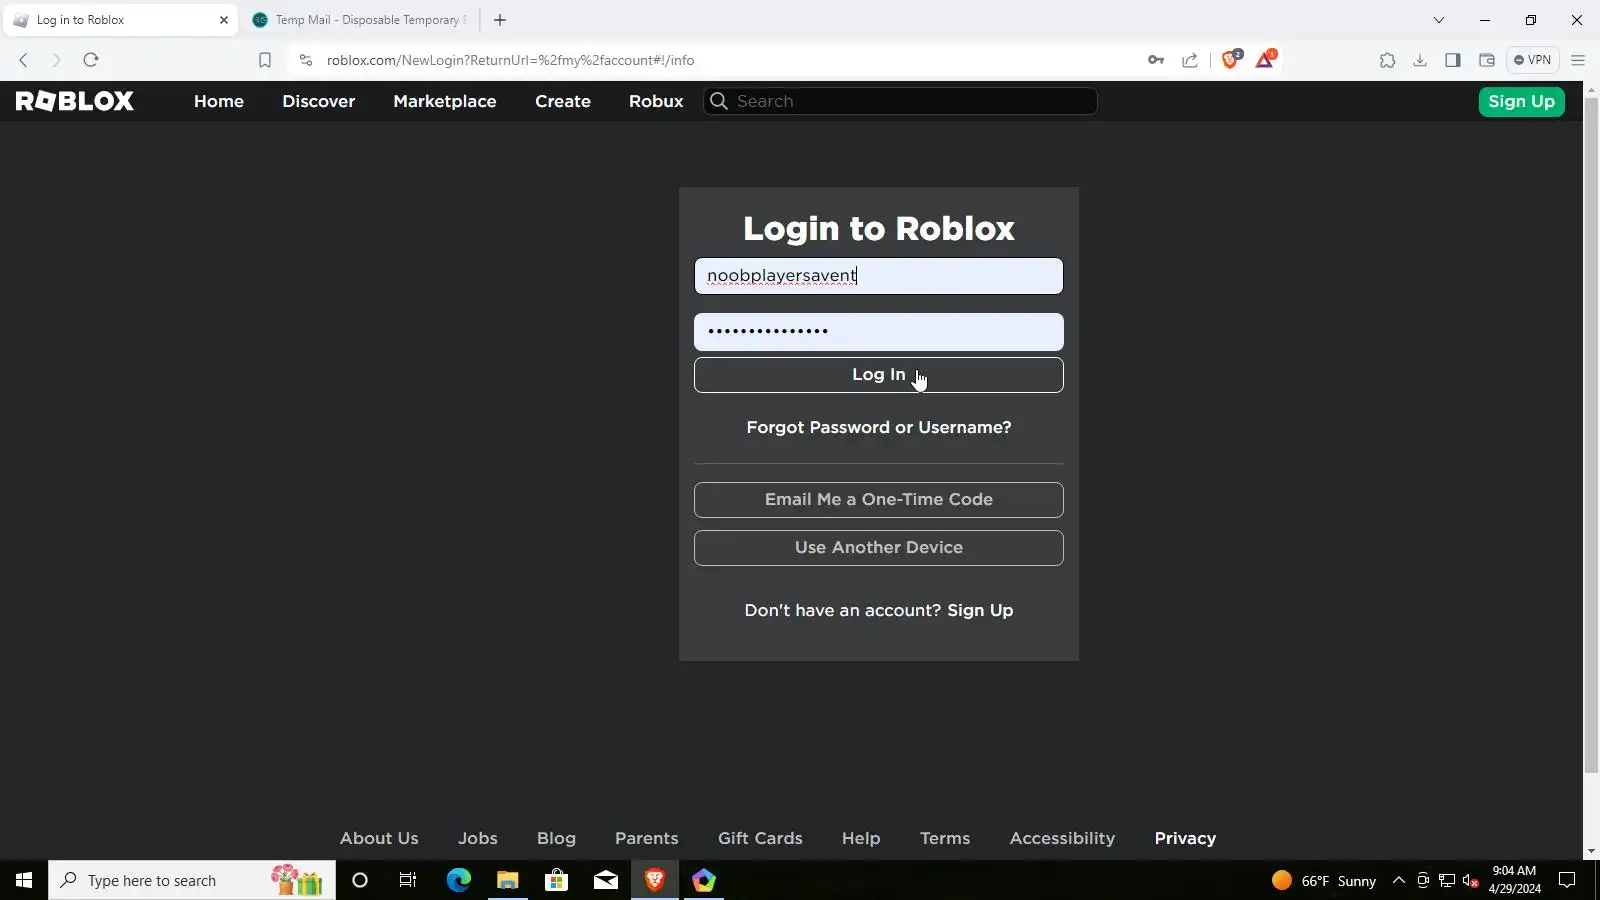The width and height of the screenshot is (1600, 900).
Task: Click the password field
Action: click(879, 332)
